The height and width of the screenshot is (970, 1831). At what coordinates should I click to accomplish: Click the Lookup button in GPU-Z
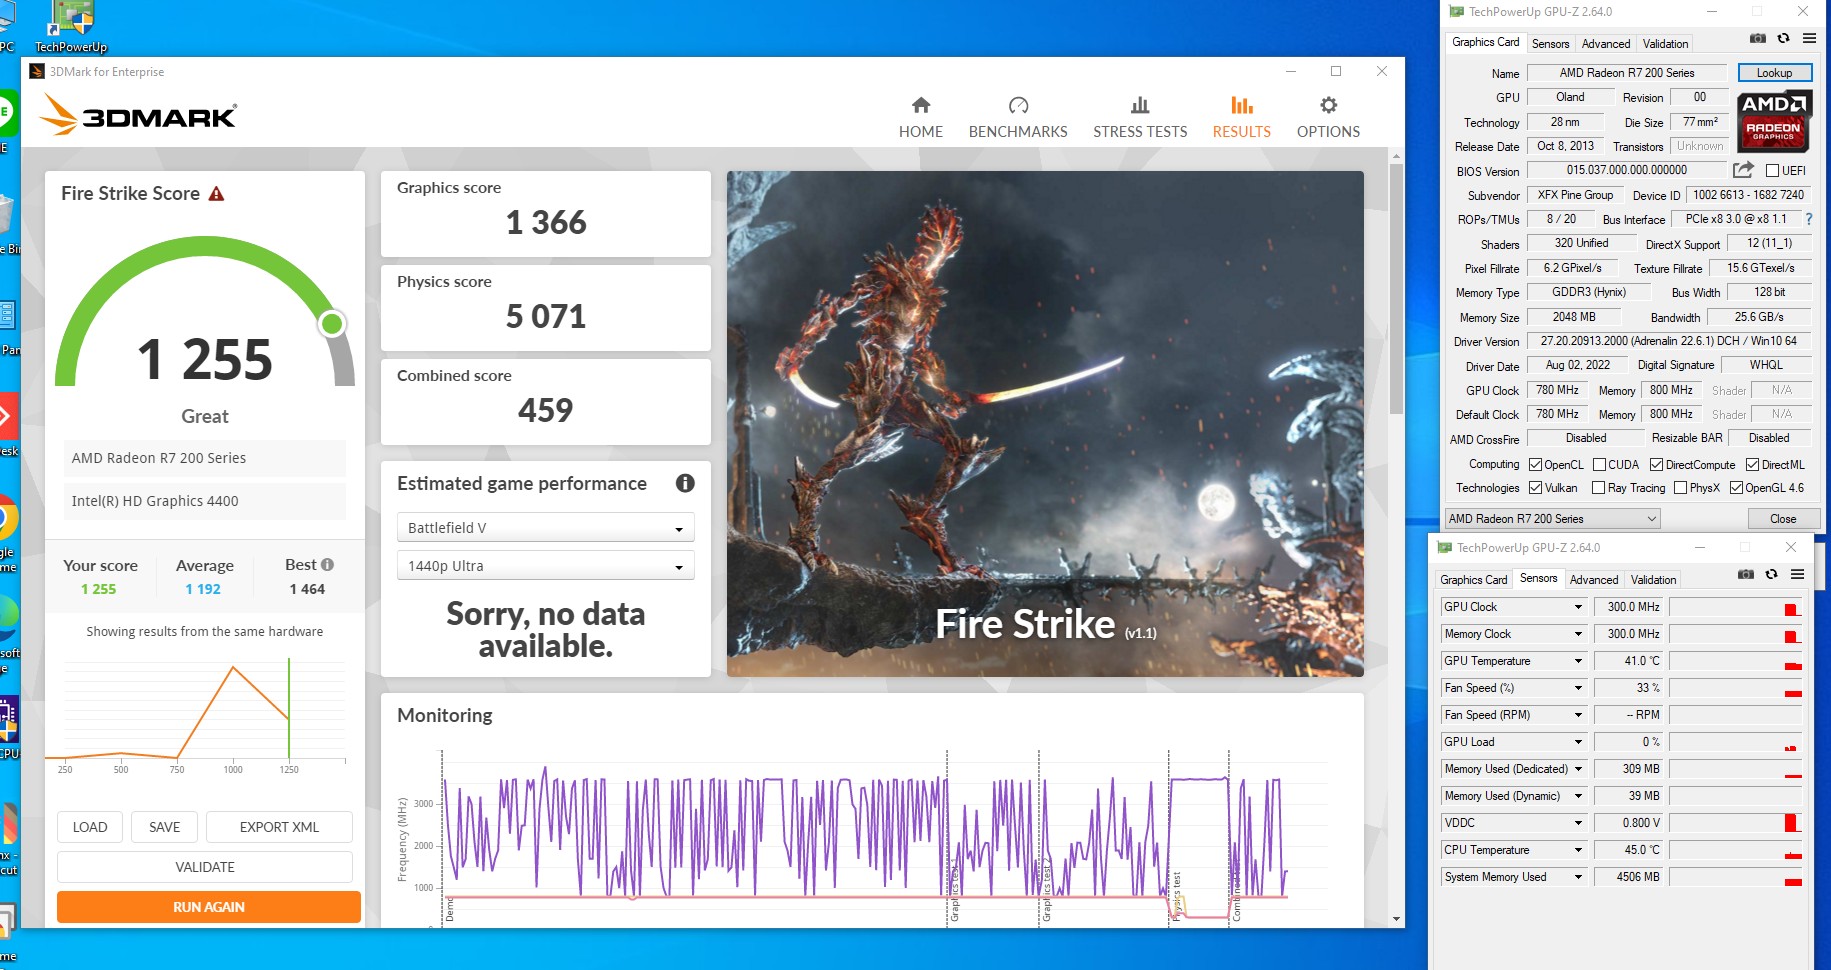pyautogui.click(x=1774, y=73)
